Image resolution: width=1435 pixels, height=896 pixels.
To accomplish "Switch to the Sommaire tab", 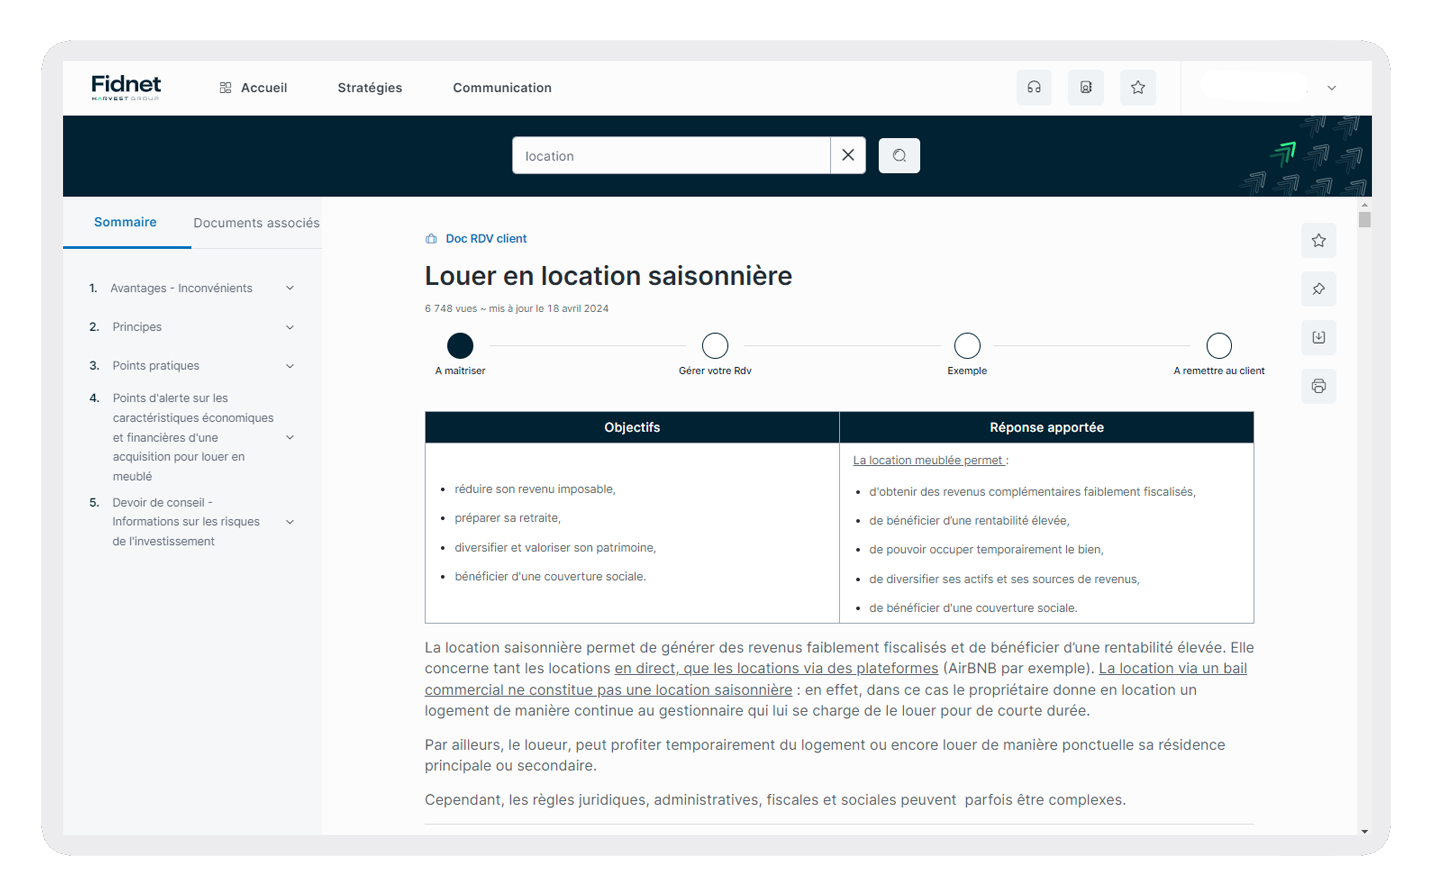I will click(x=125, y=222).
